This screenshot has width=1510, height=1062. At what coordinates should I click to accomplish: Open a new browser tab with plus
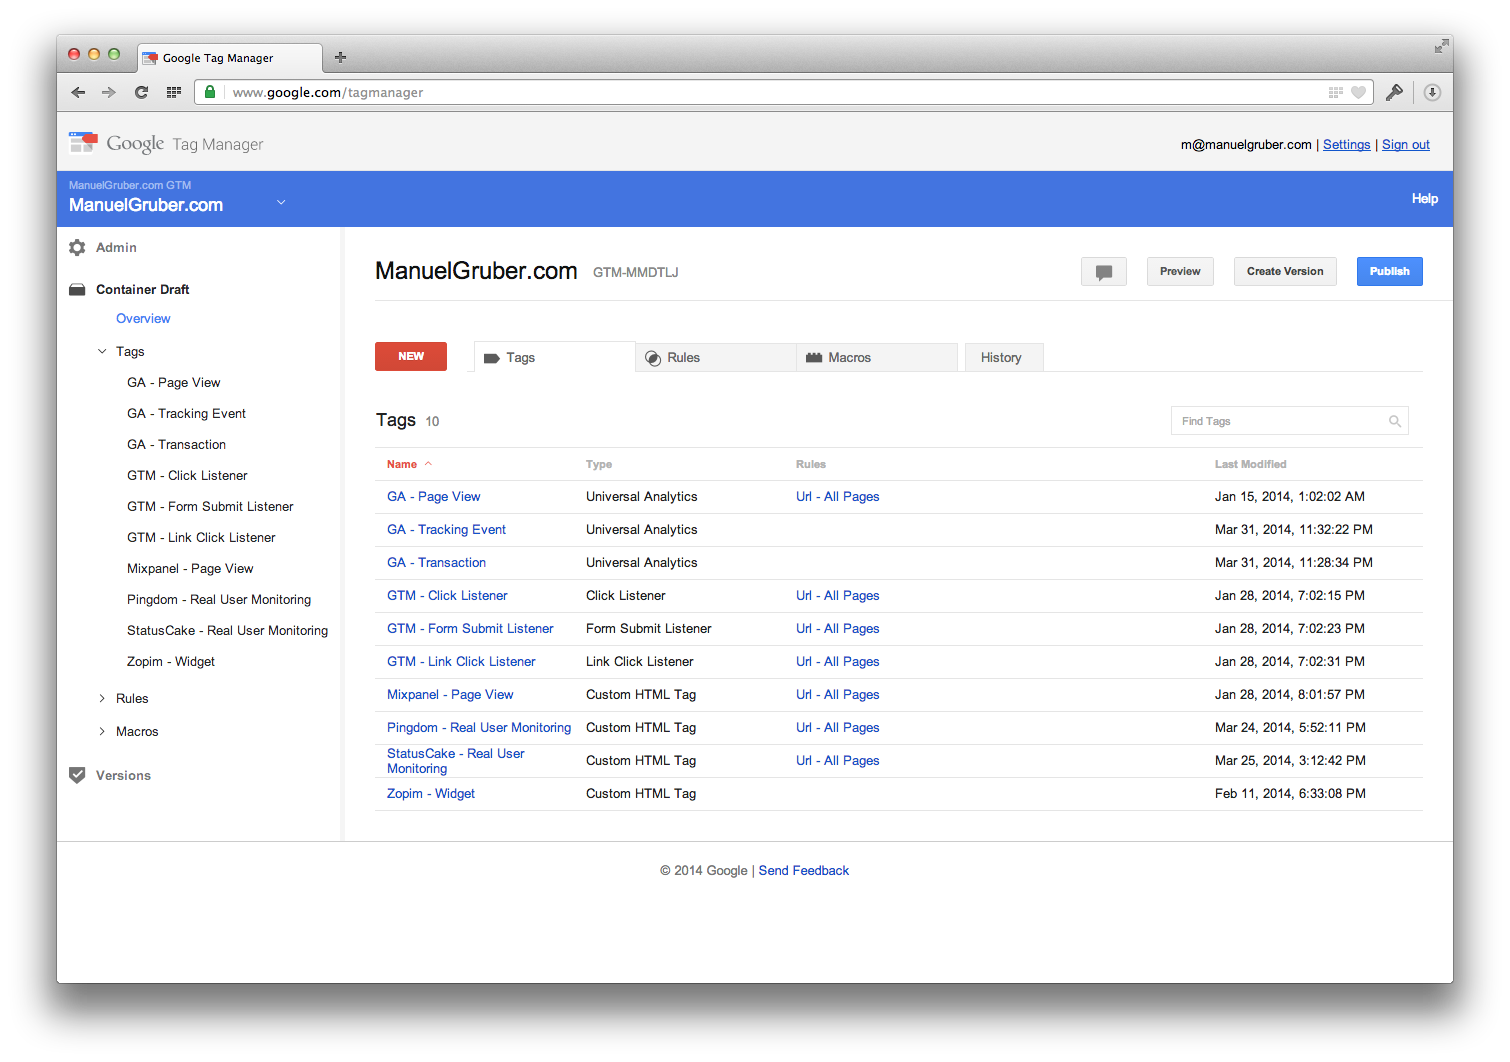[340, 57]
